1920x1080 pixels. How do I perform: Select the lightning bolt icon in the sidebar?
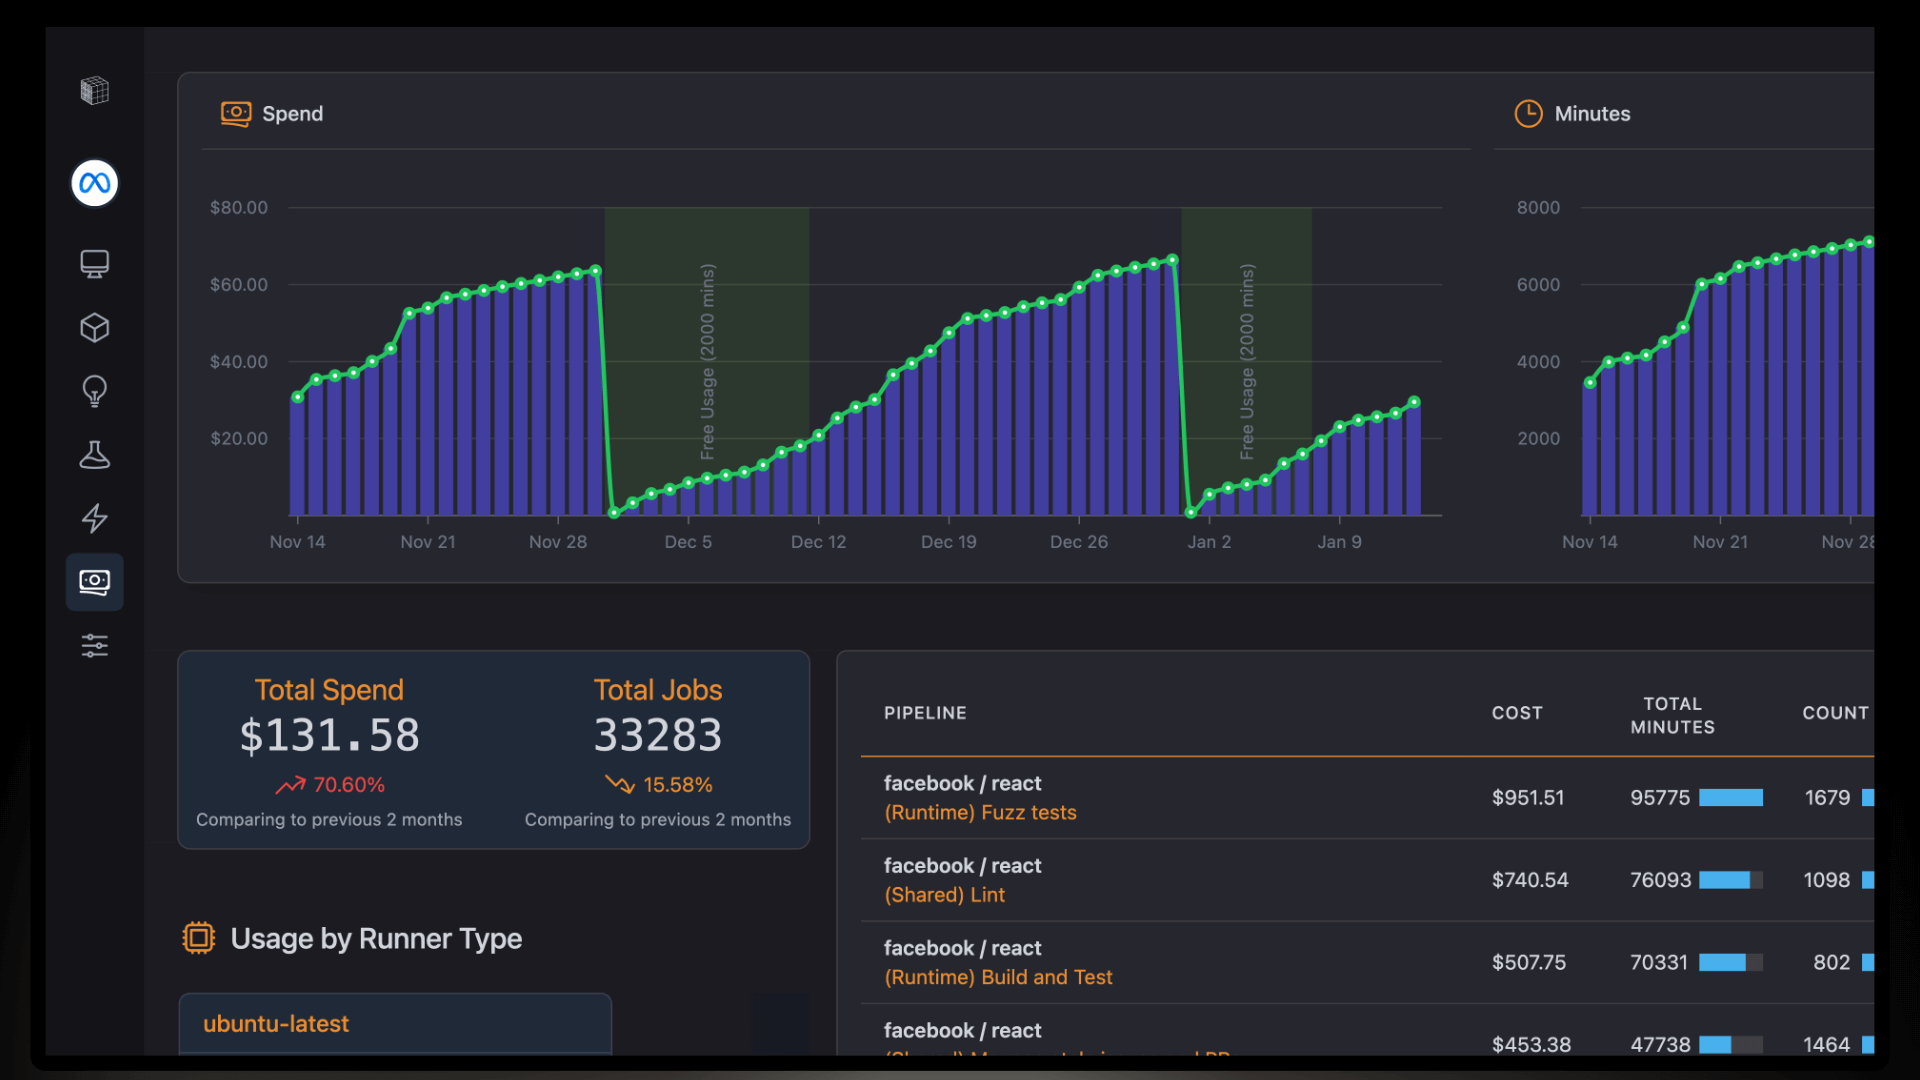[x=94, y=519]
